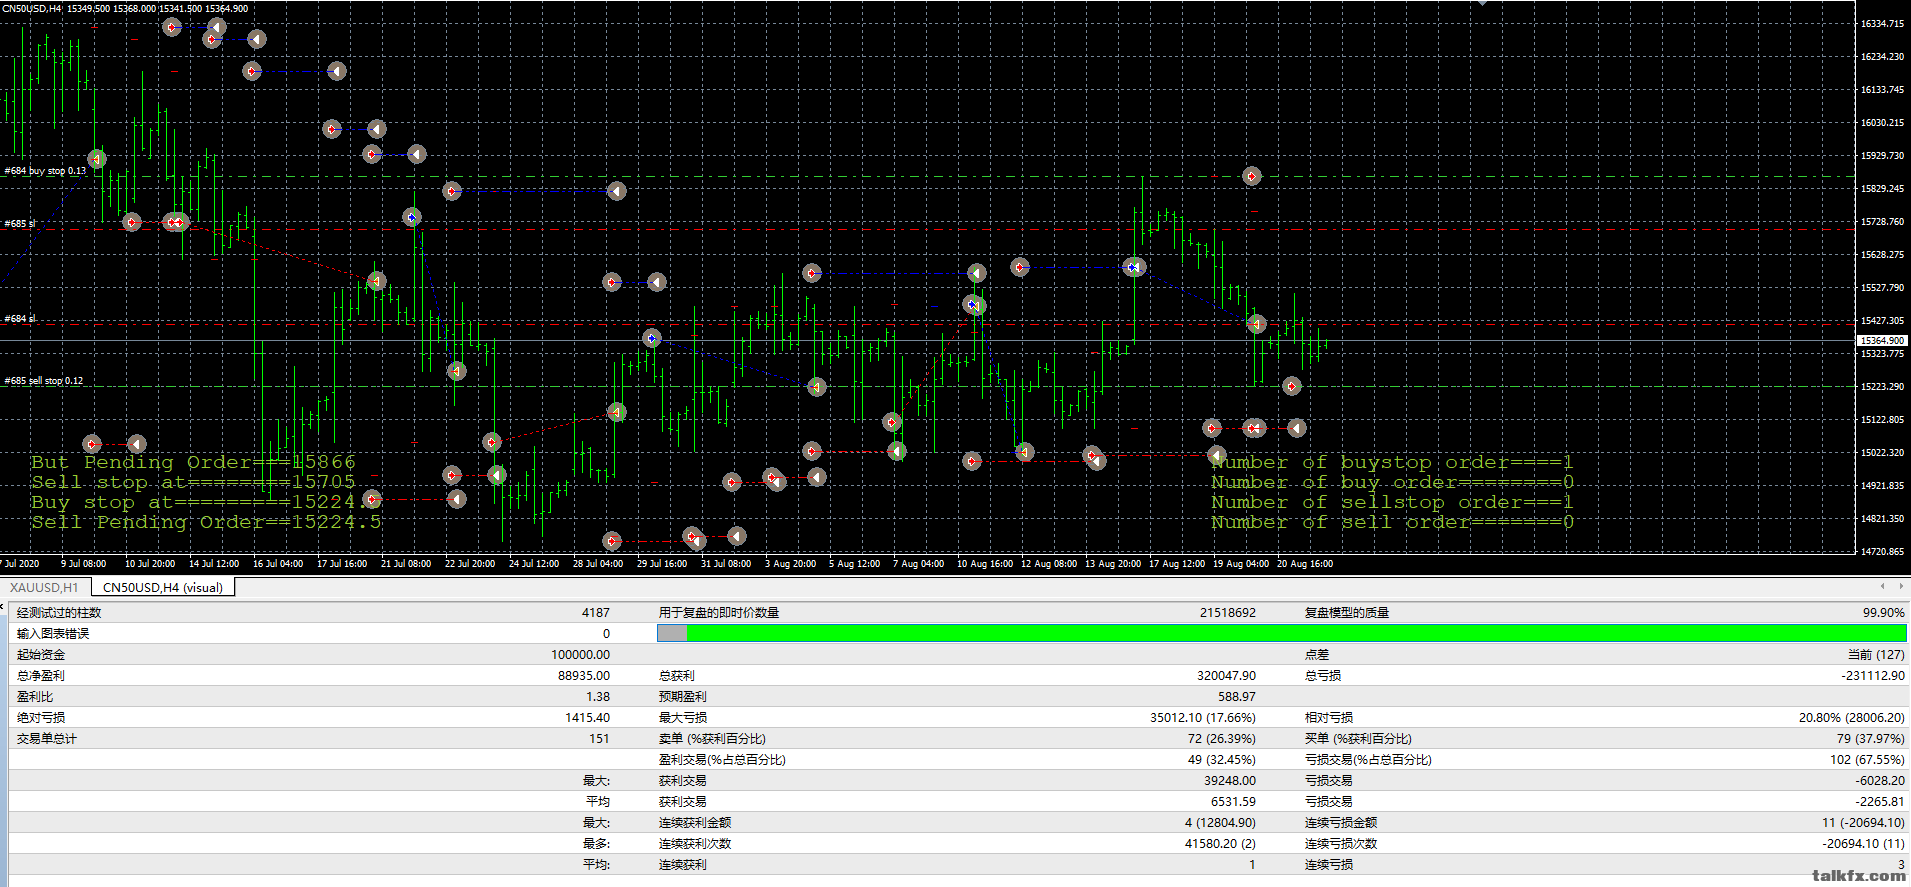Click the 复盘模型的质量 label
This screenshot has width=1911, height=887.
(1347, 612)
